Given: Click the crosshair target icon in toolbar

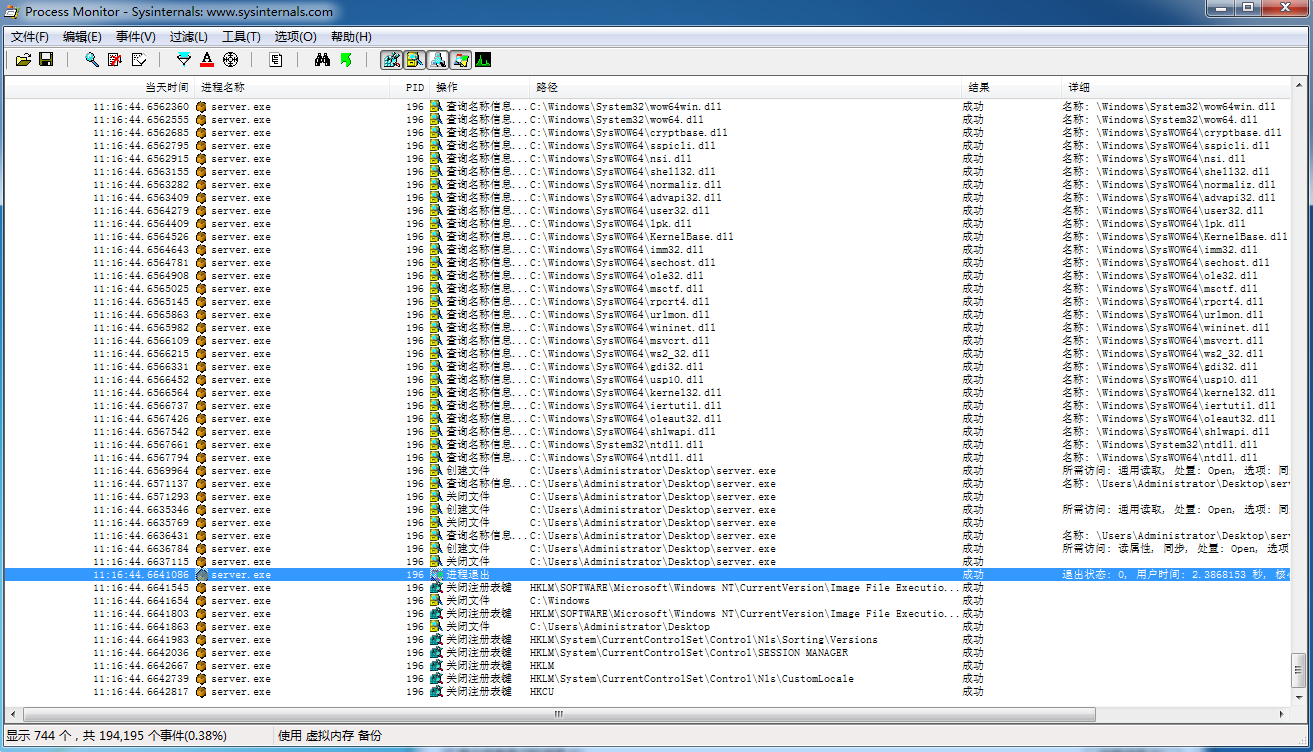Looking at the screenshot, I should [x=230, y=60].
